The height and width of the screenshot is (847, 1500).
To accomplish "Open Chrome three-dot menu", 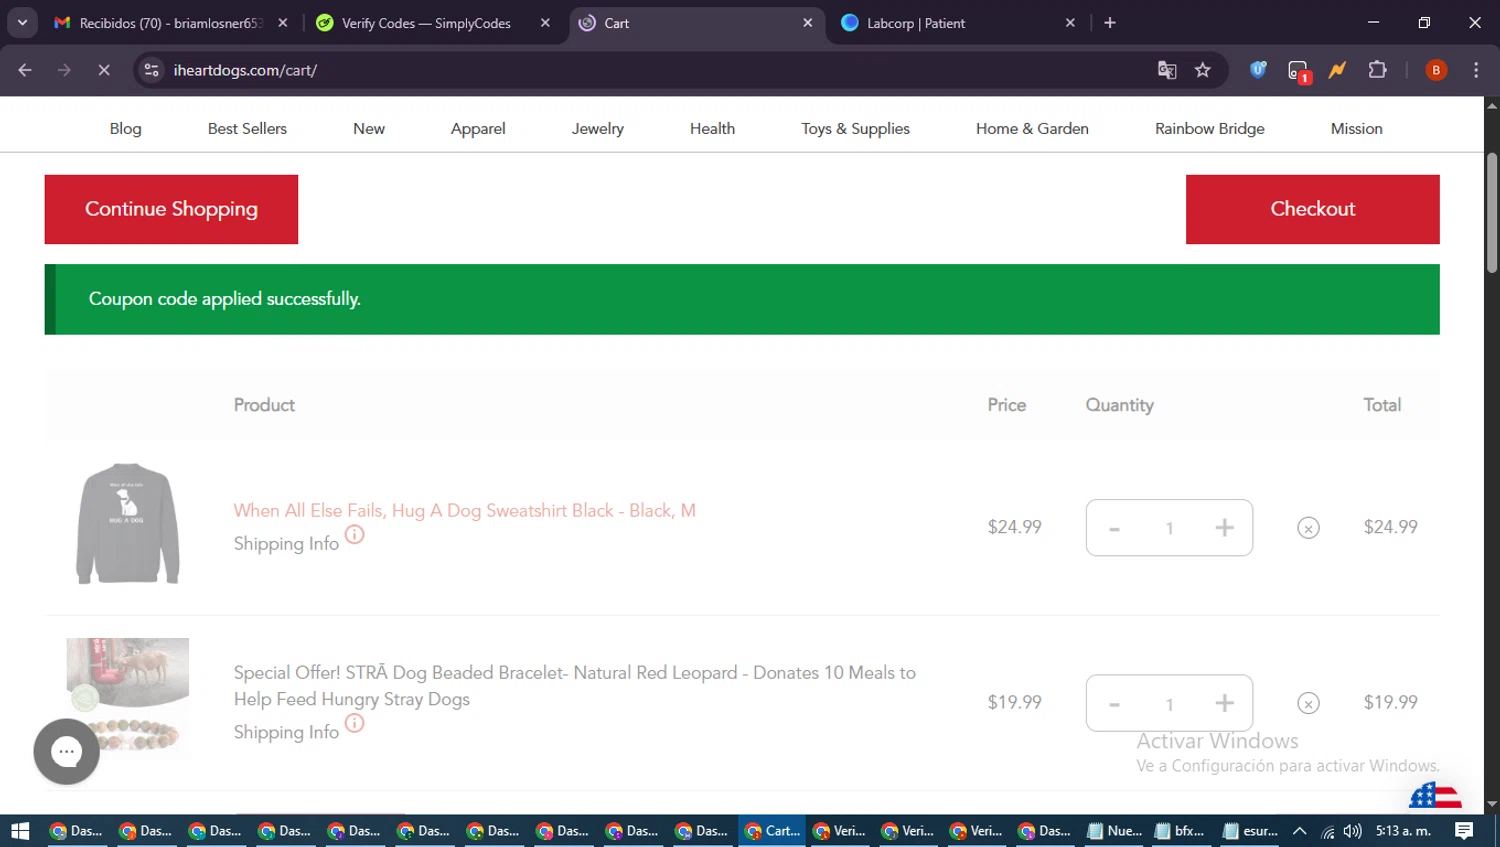I will [1476, 70].
